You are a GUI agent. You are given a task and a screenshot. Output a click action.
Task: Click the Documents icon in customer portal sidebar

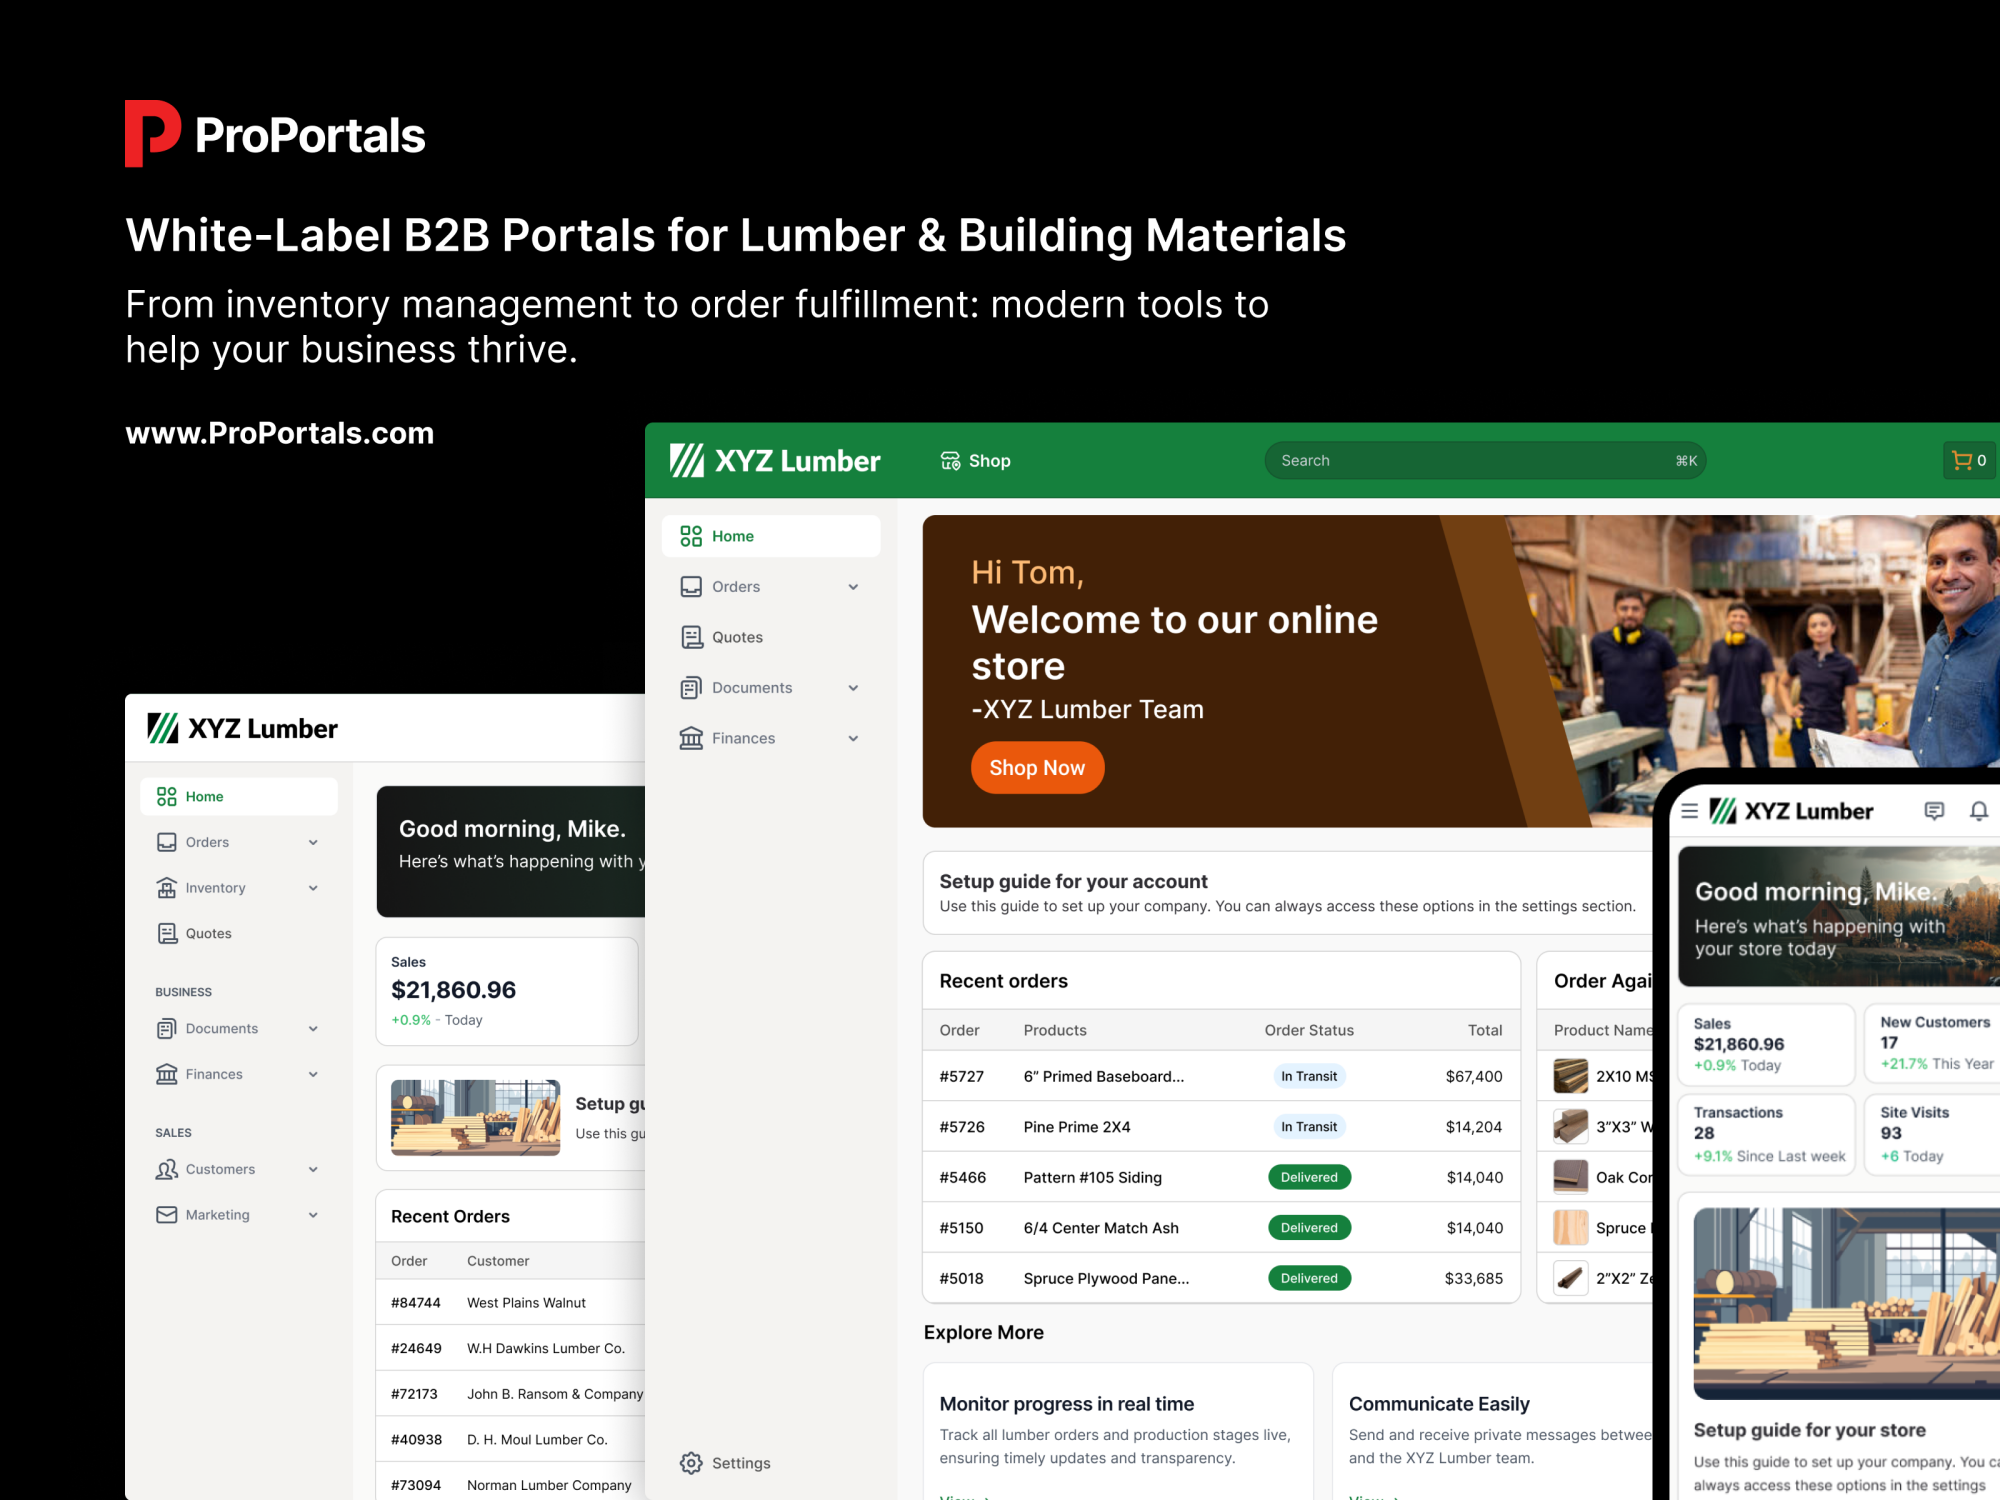click(x=691, y=688)
